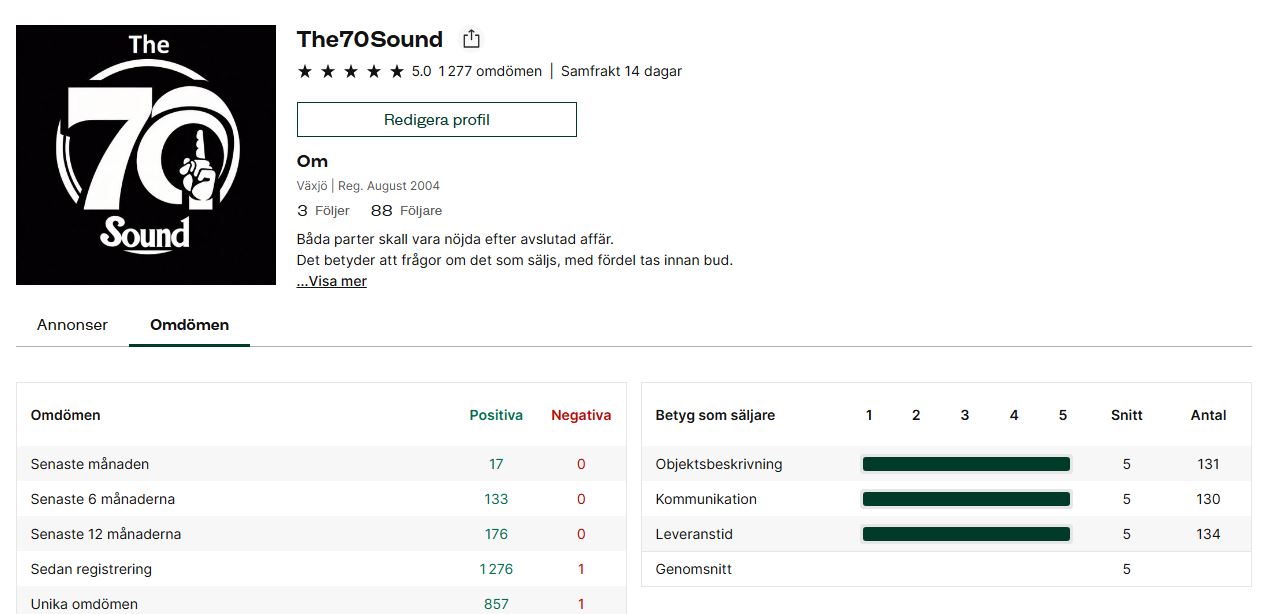Click positive count 176 for last 12 months
1268x614 pixels.
496,534
